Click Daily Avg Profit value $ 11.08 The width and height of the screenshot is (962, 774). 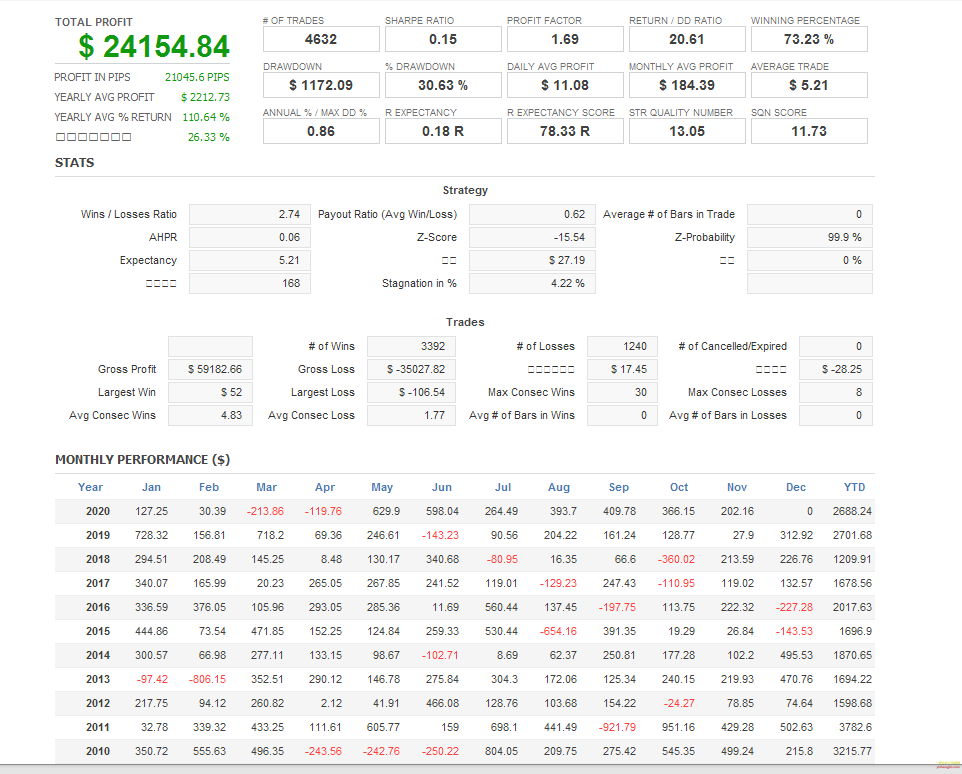click(x=565, y=85)
